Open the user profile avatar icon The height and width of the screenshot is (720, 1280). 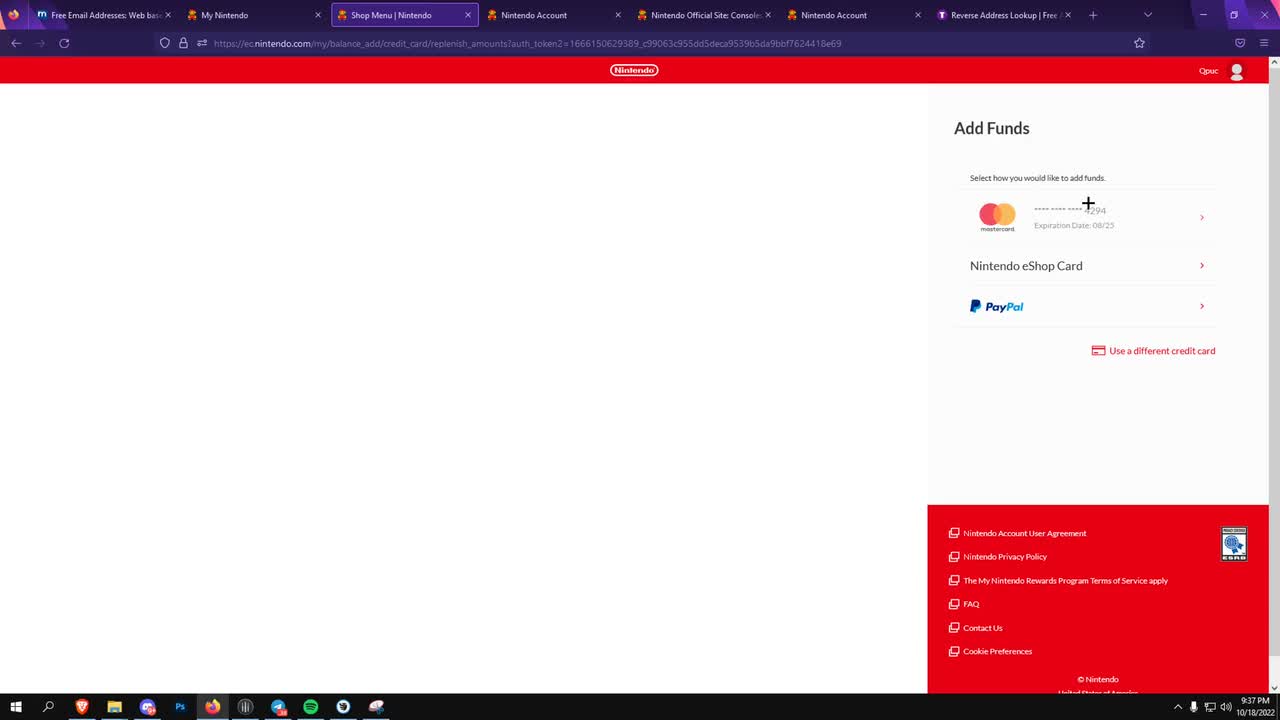pyautogui.click(x=1236, y=71)
